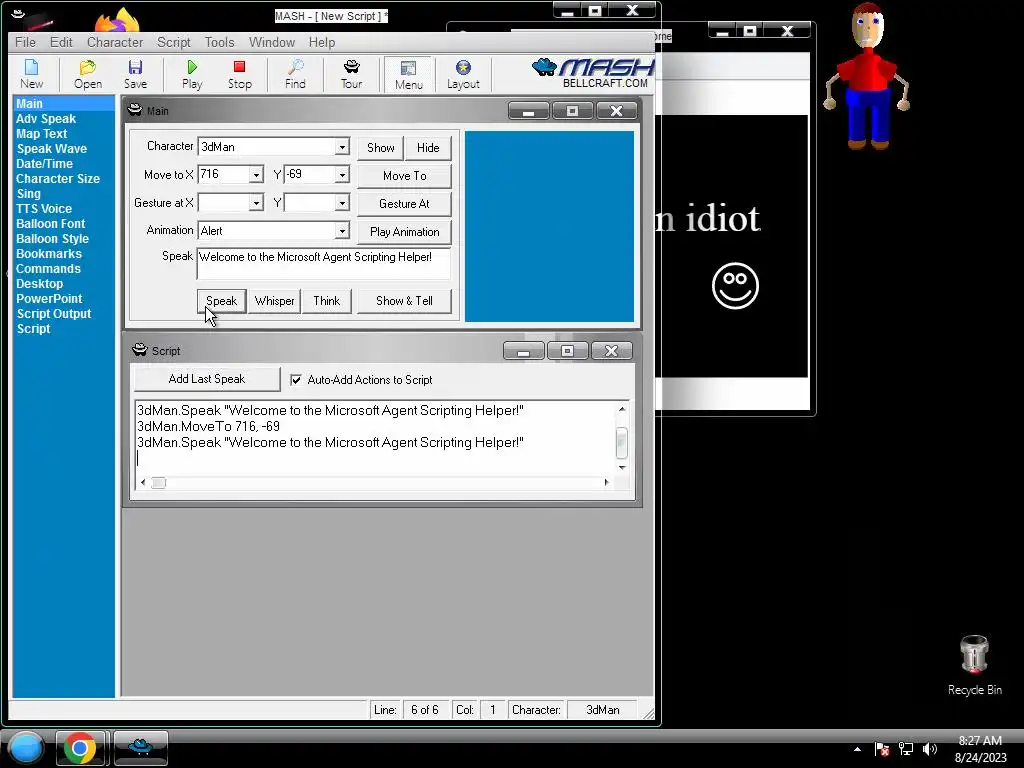The image size is (1024, 768).
Task: Click the Move To button
Action: (x=404, y=176)
